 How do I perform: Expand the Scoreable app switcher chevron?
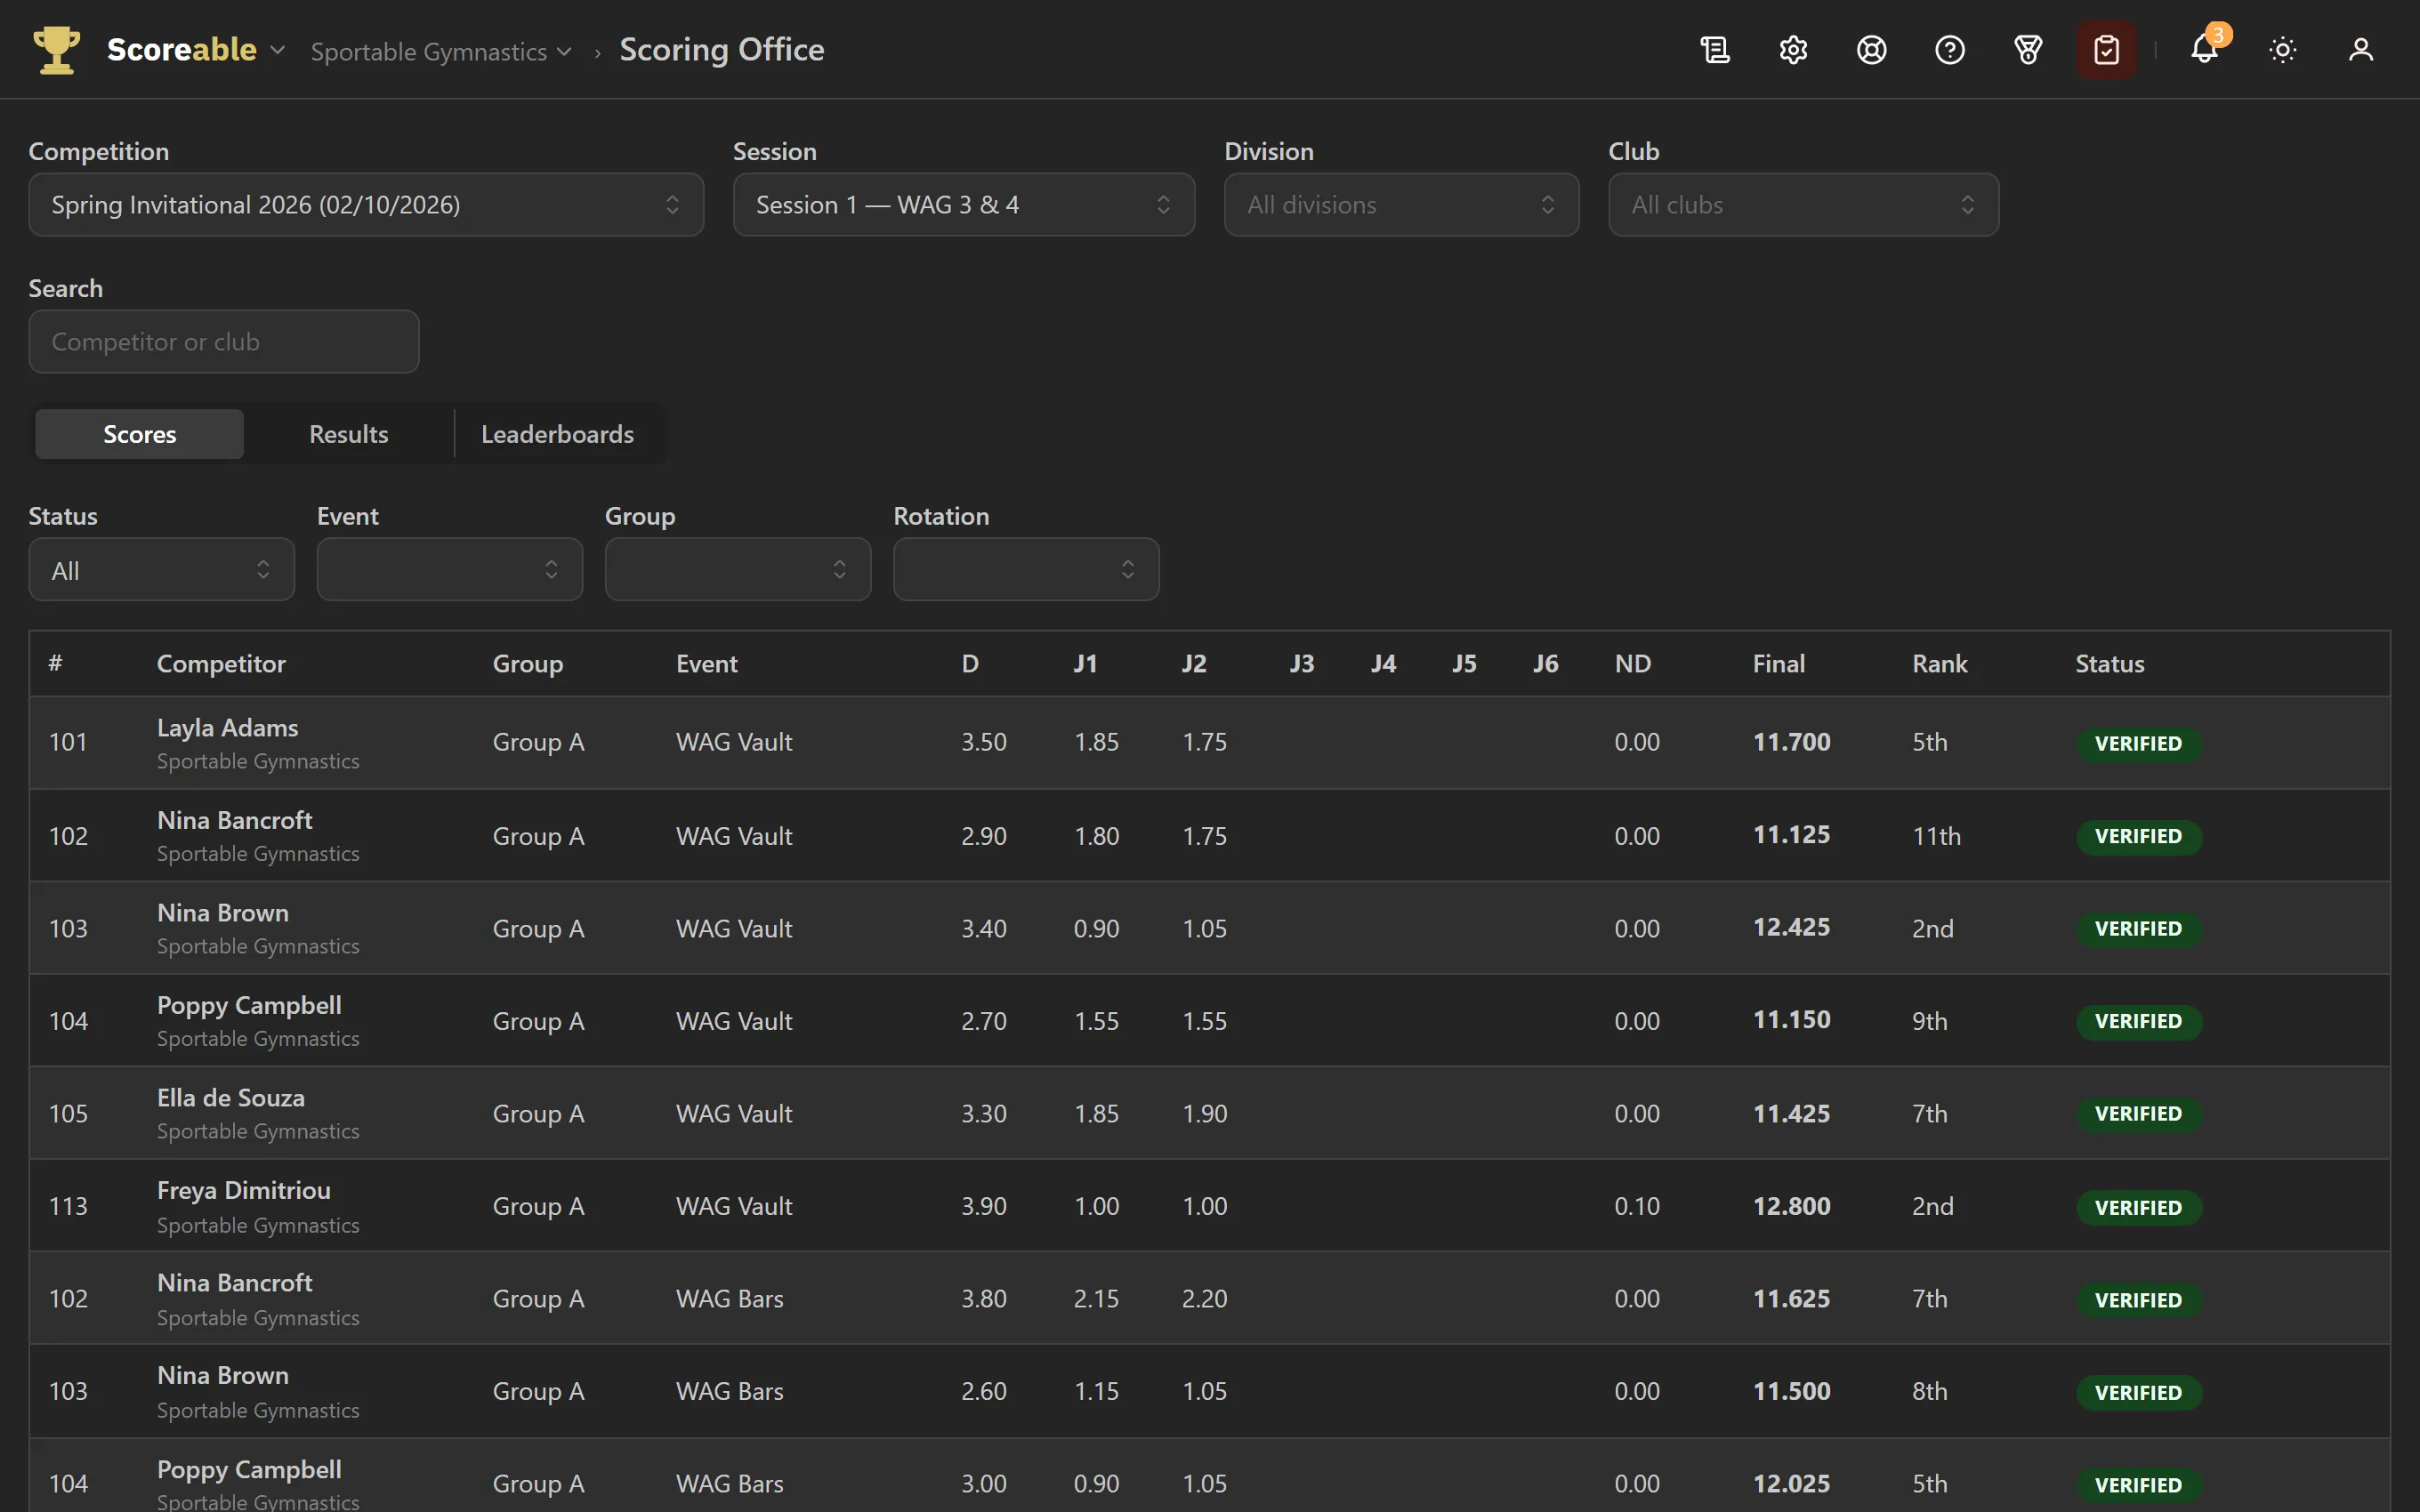pyautogui.click(x=278, y=50)
